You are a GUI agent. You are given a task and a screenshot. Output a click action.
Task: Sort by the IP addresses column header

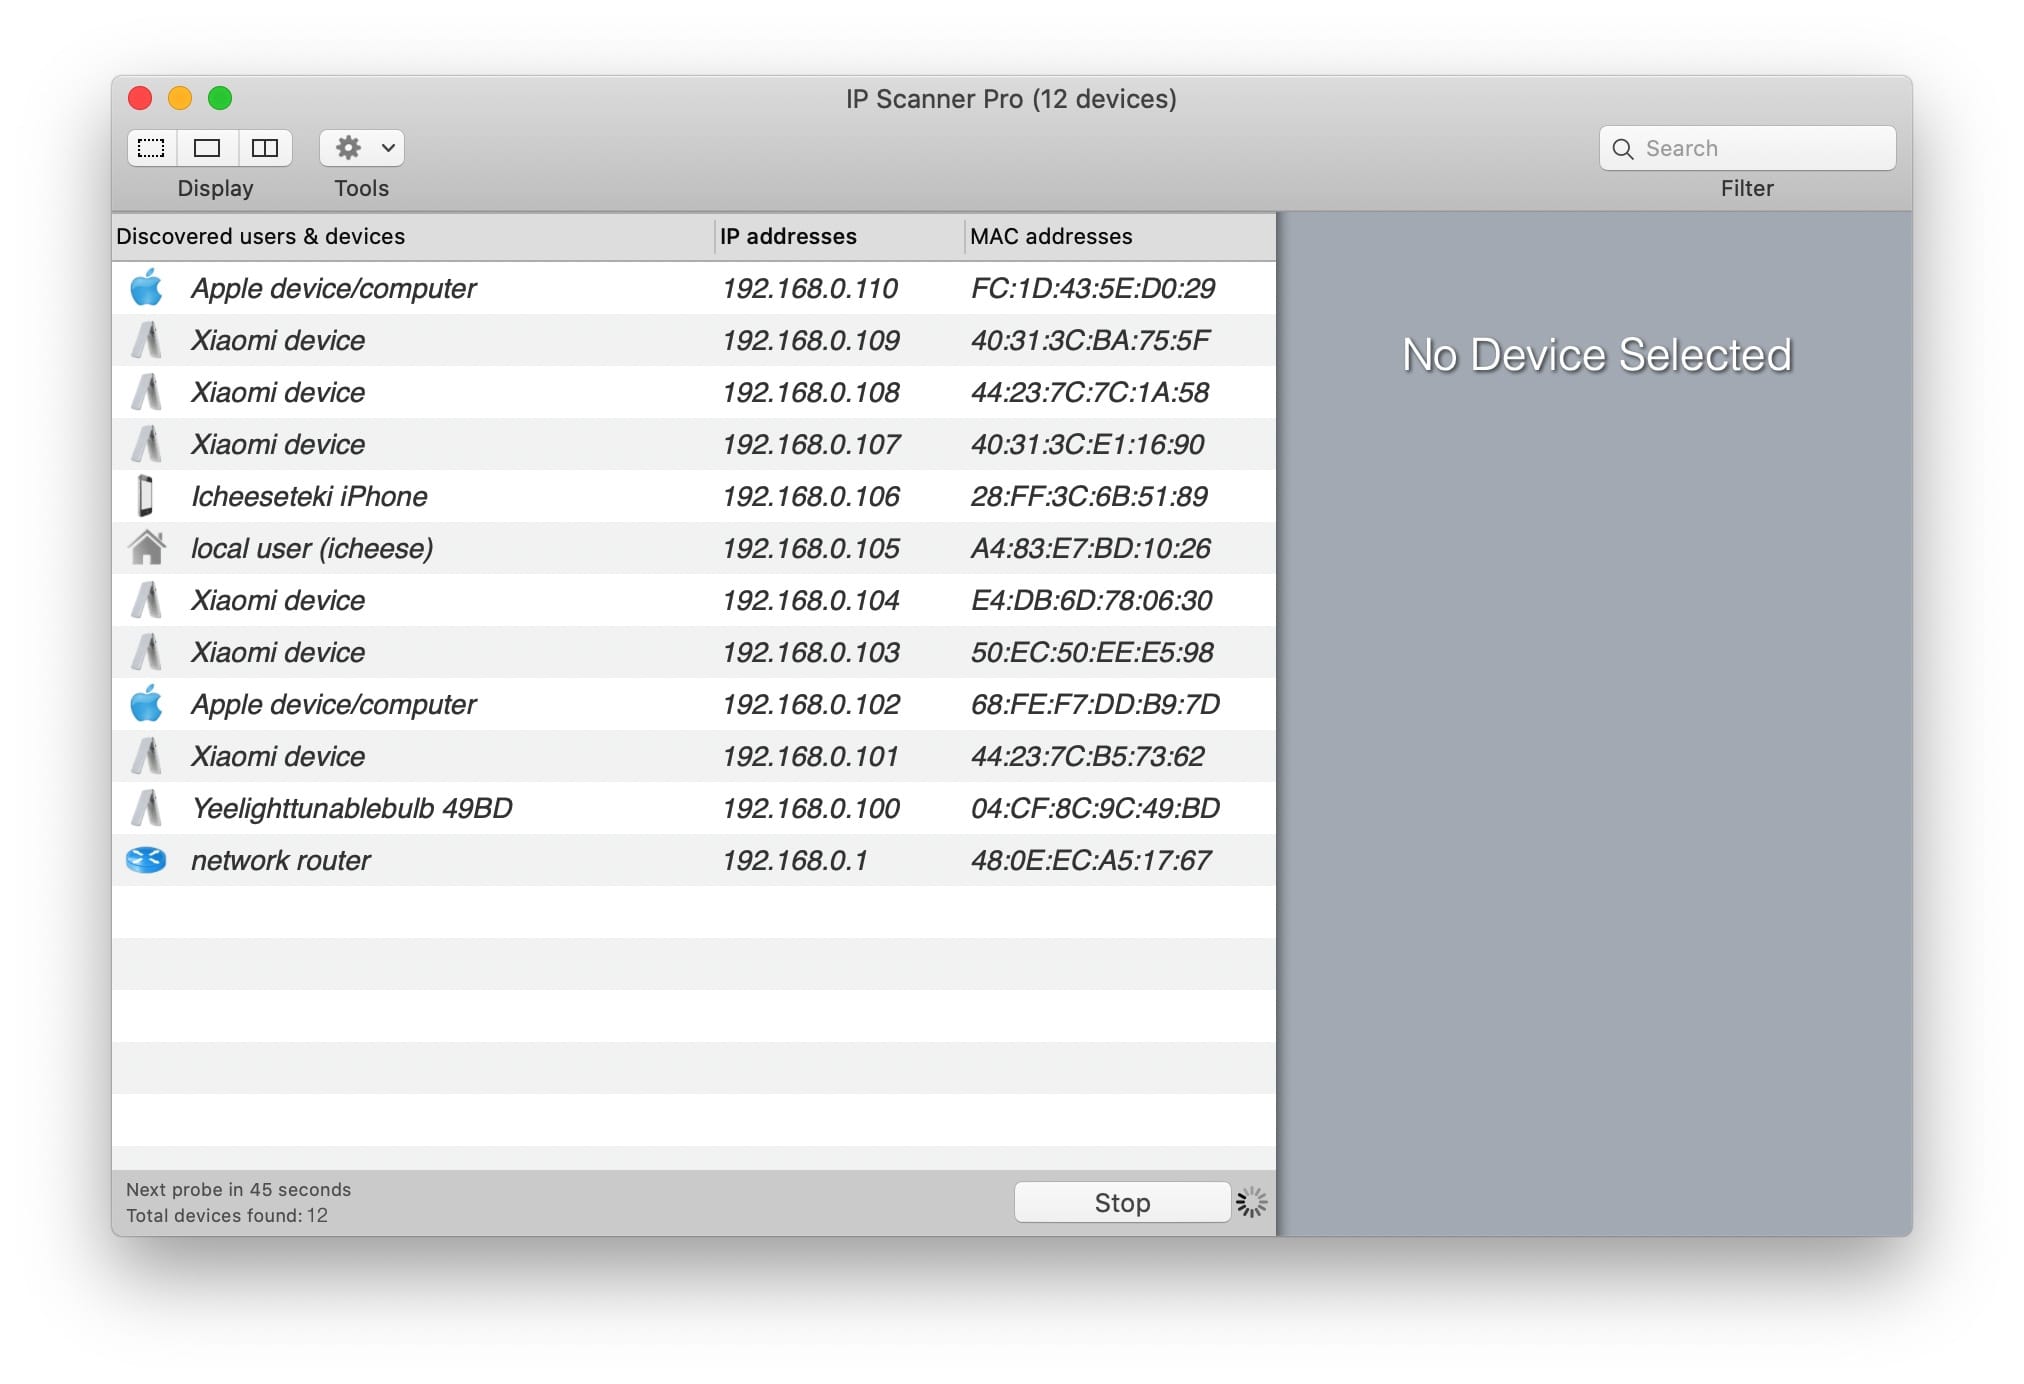coord(788,237)
